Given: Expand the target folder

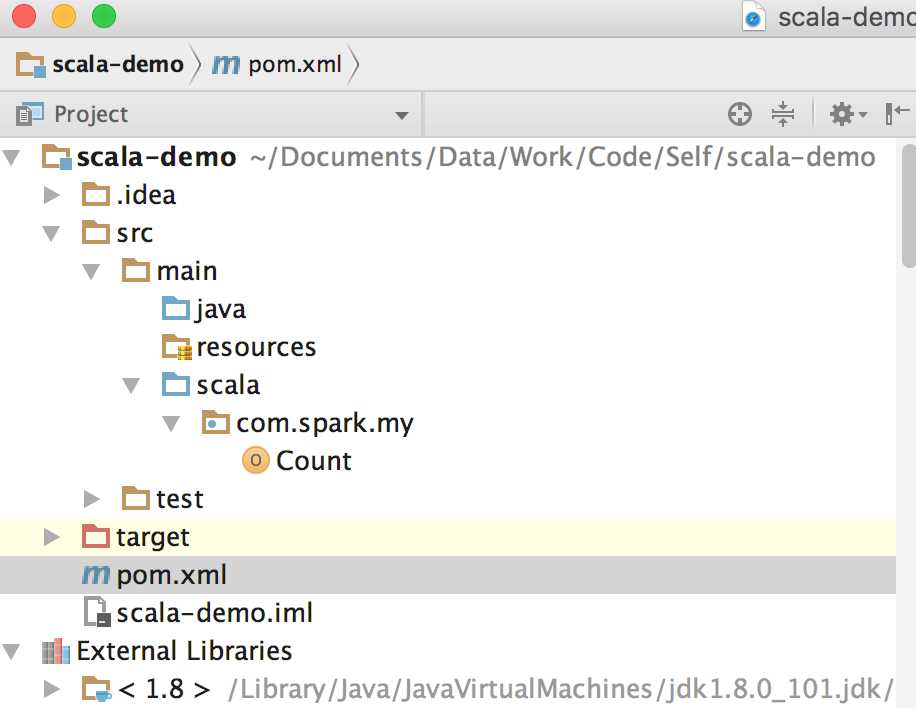Looking at the screenshot, I should tap(52, 537).
